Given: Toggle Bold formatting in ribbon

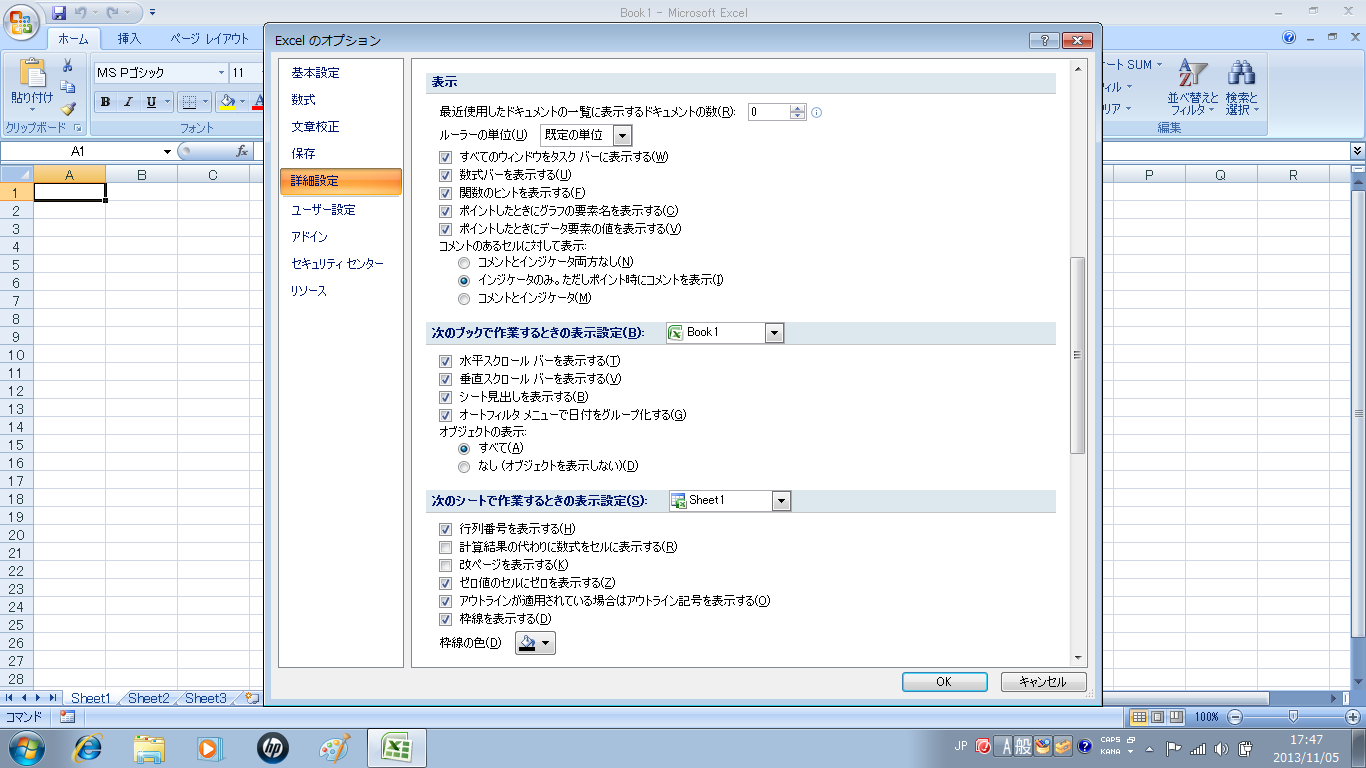Looking at the screenshot, I should click(x=105, y=102).
